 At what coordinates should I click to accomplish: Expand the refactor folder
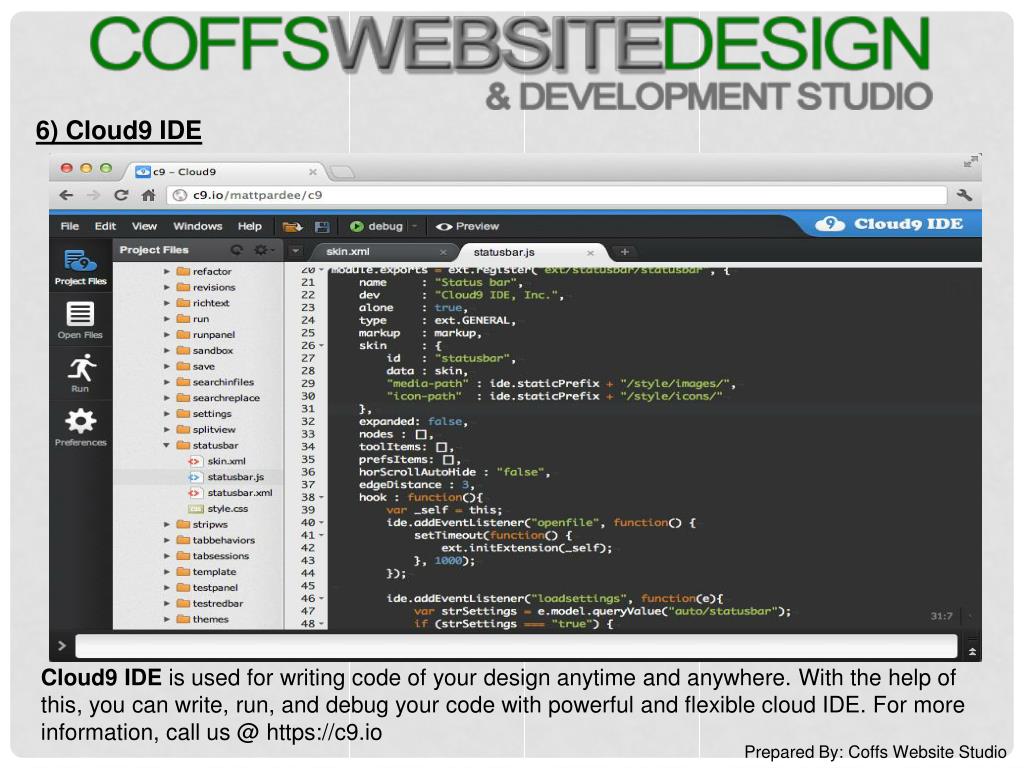pyautogui.click(x=167, y=271)
